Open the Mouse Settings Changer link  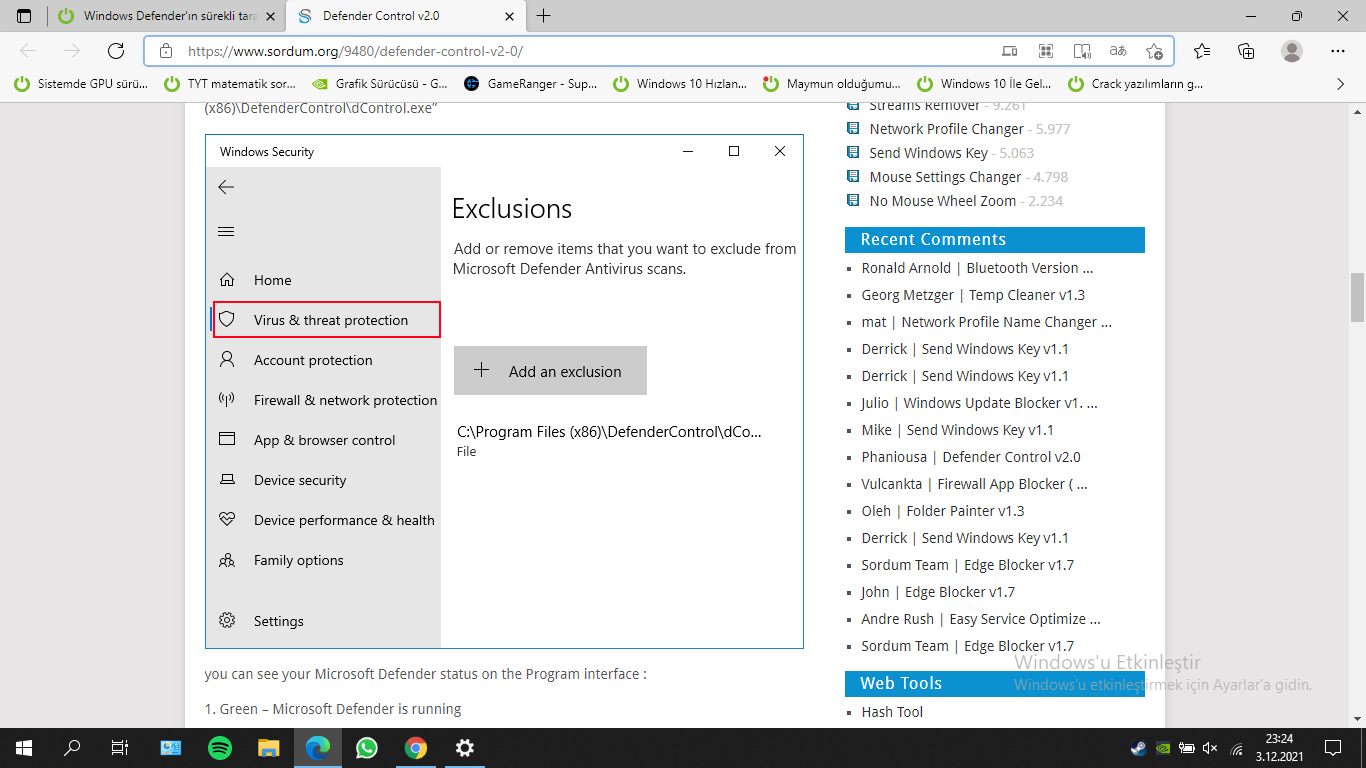(945, 177)
